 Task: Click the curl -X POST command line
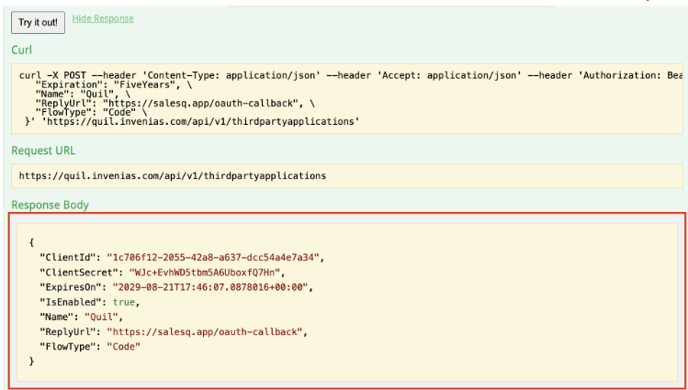[351, 75]
